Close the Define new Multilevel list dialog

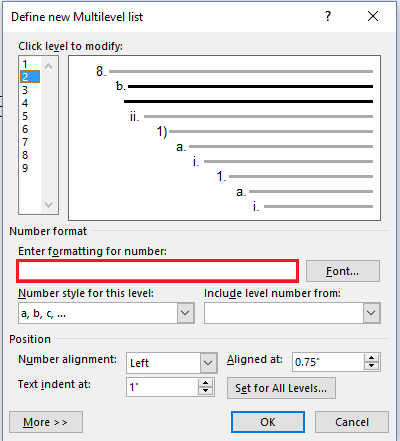[x=373, y=16]
